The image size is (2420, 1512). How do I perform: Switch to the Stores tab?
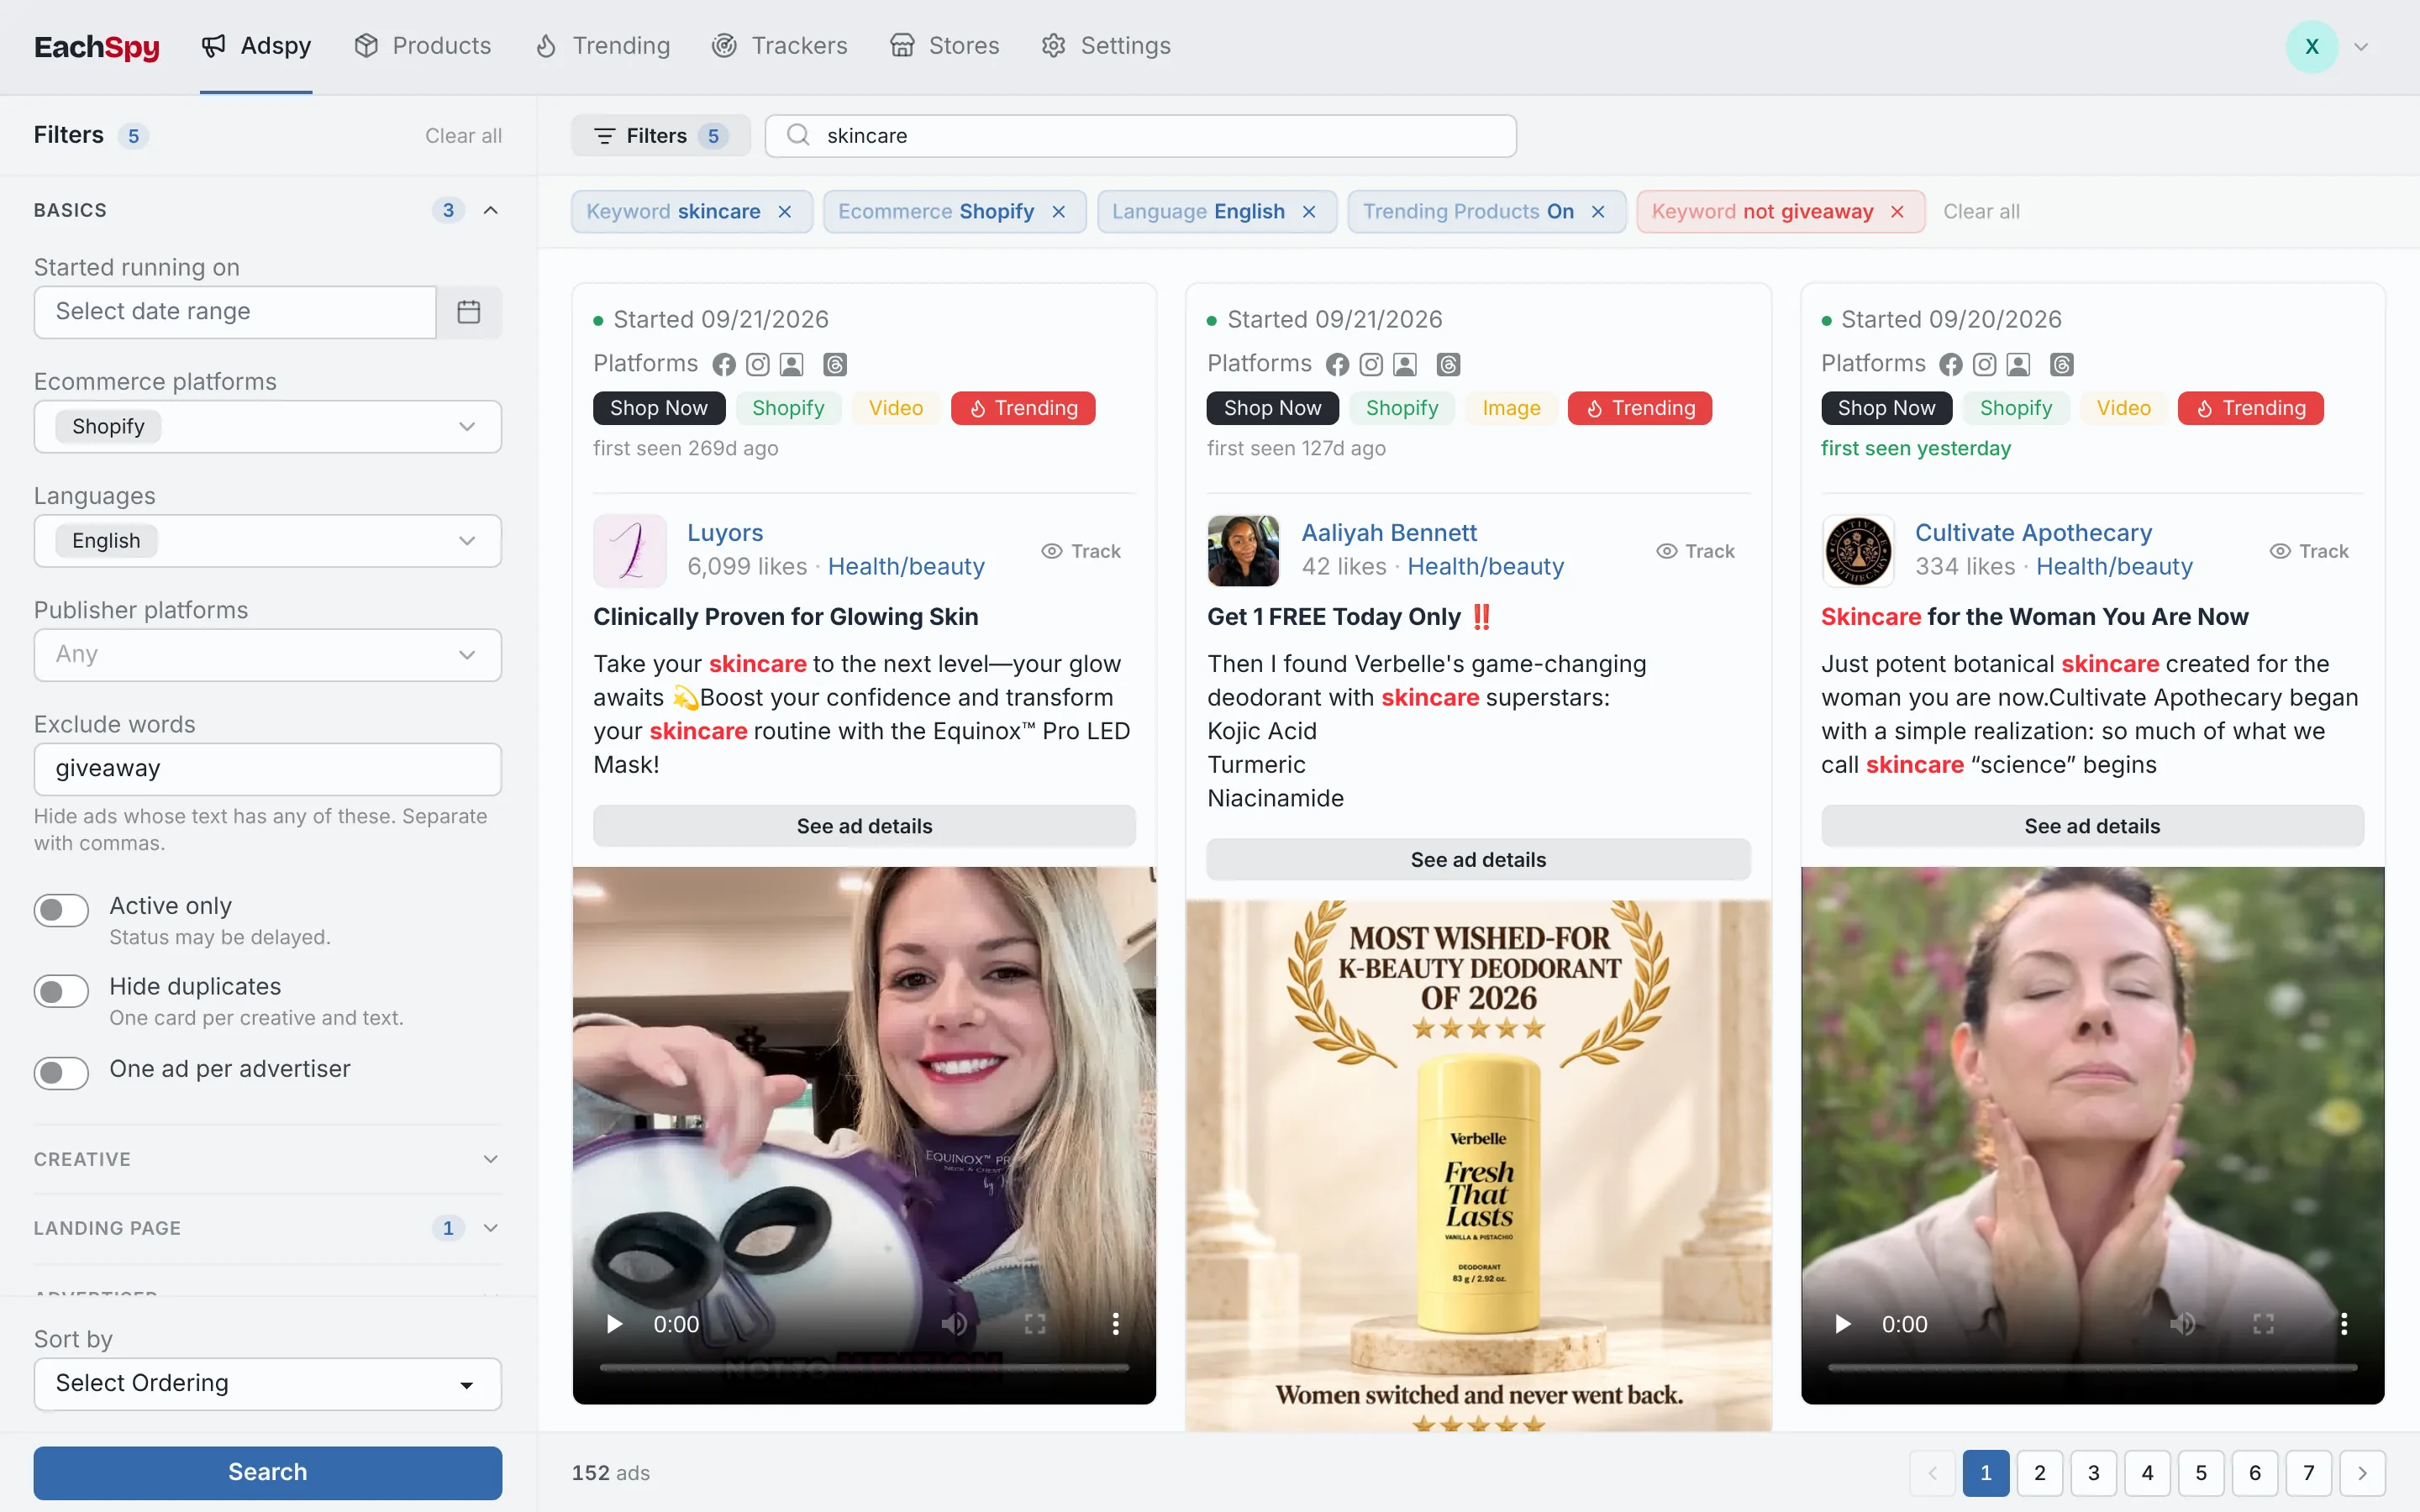click(x=944, y=46)
